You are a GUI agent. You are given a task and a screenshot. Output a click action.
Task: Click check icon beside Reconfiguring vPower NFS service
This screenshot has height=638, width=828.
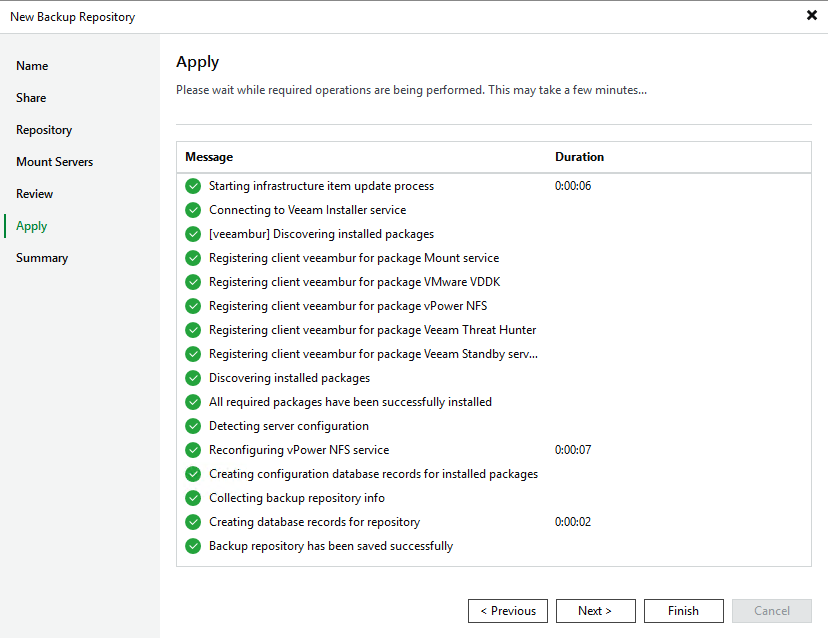coord(193,450)
